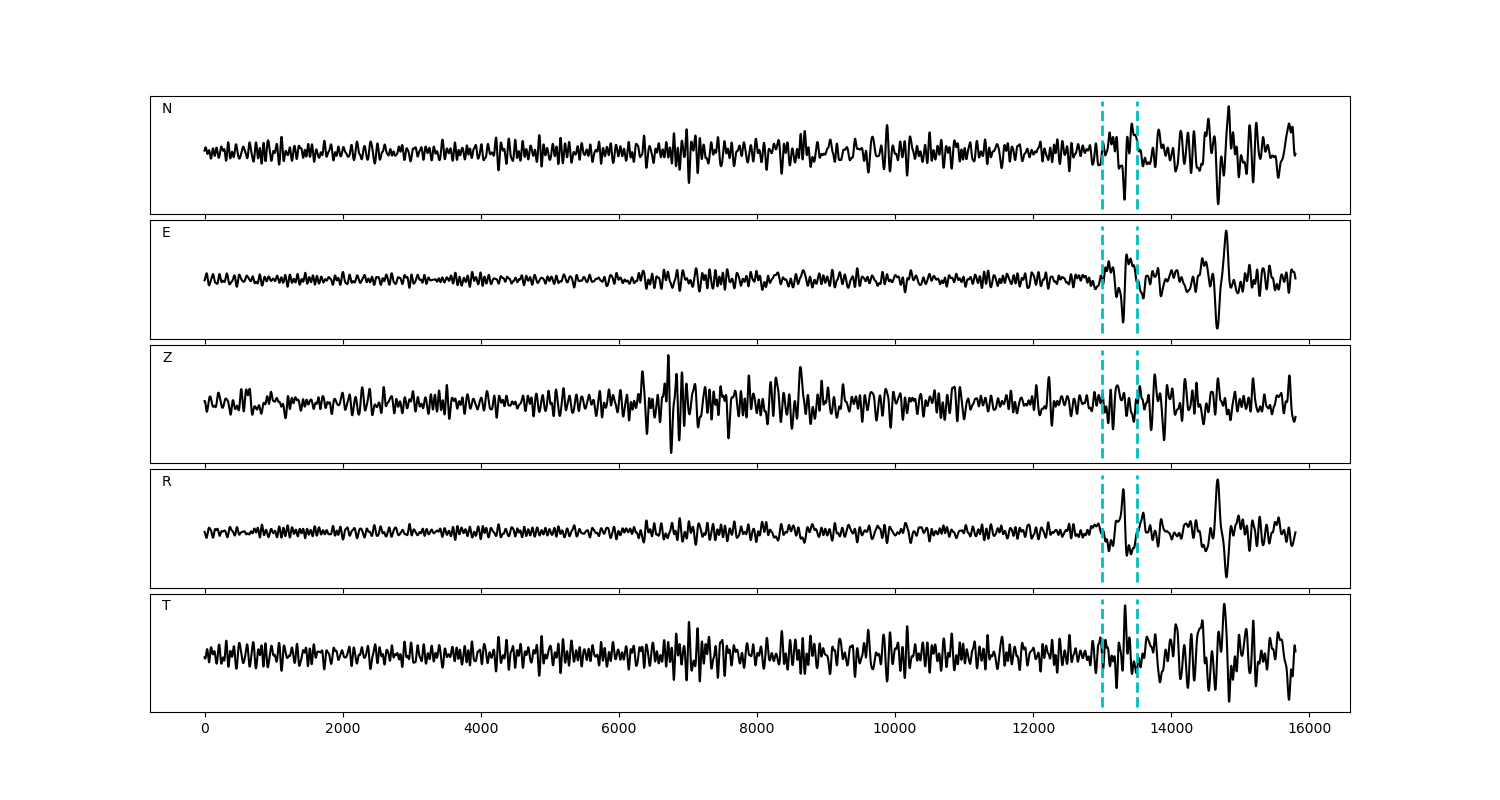
Task: Click the tallest spike in the Z waveform
Action: pos(668,356)
